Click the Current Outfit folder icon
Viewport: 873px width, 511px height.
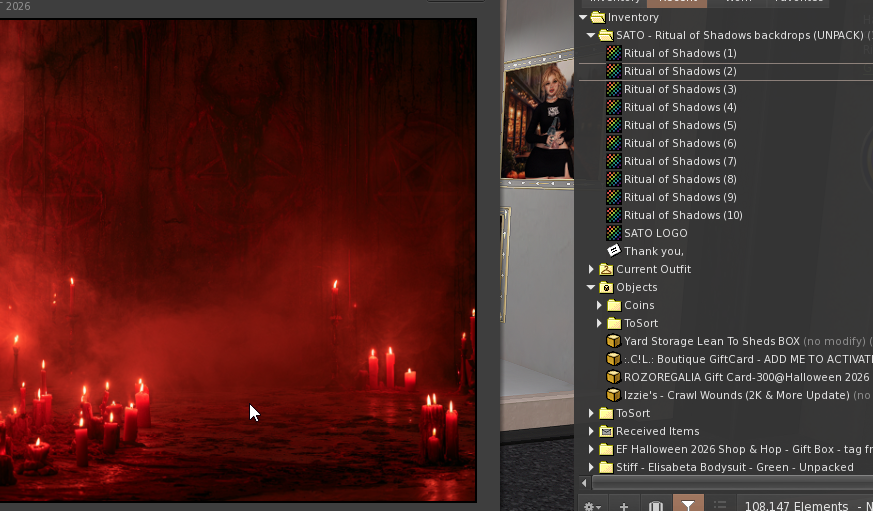[x=606, y=269]
